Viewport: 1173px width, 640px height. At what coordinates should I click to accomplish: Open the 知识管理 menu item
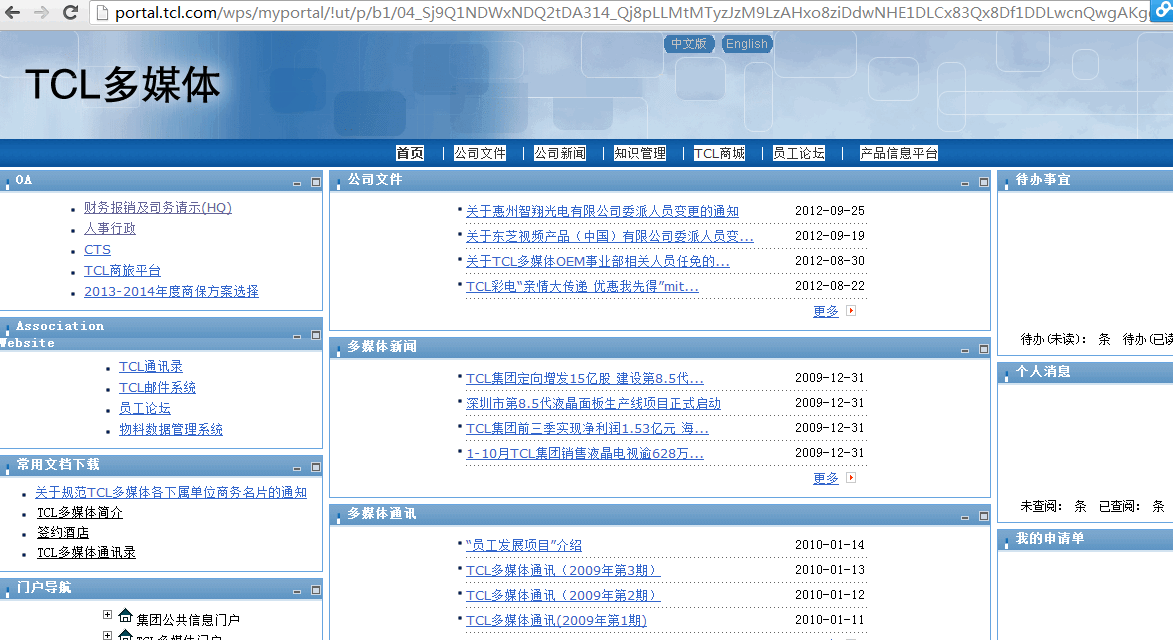tap(640, 153)
